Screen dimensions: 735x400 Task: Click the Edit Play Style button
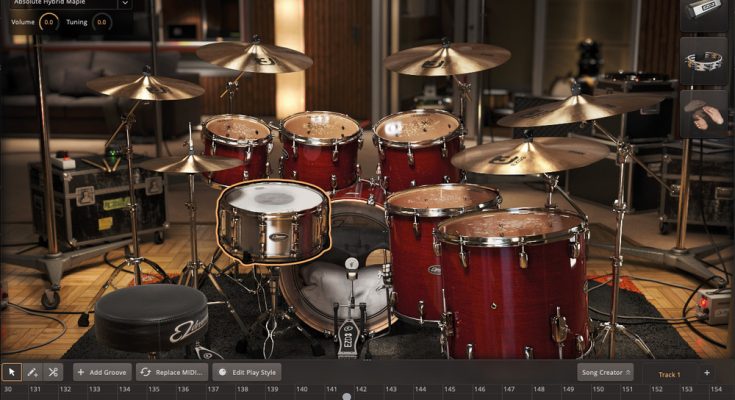pos(248,372)
